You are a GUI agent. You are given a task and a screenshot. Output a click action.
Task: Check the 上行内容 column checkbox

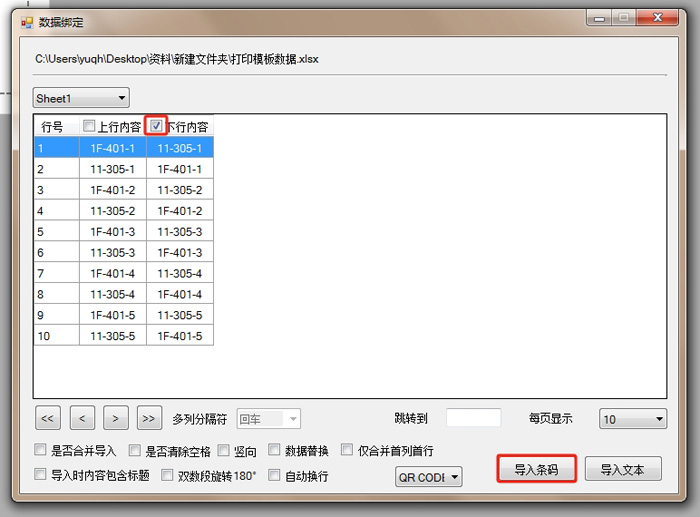point(89,126)
